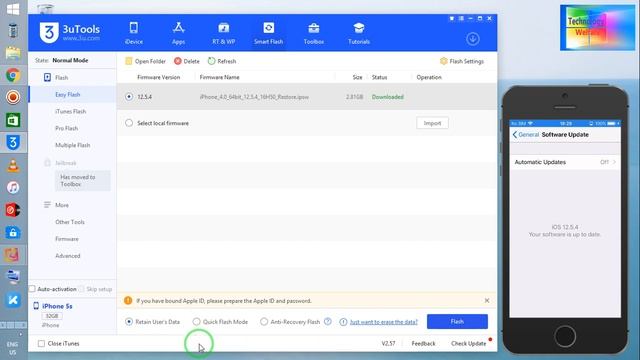Toggle the Skip setup checkbox
Viewport: 640px width, 360px height.
[x=82, y=289]
